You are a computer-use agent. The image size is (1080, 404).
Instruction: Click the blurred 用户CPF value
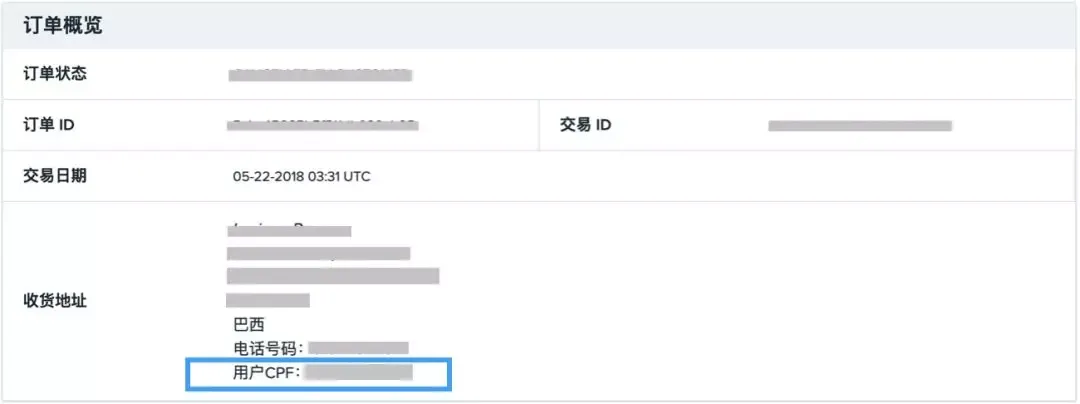click(358, 373)
